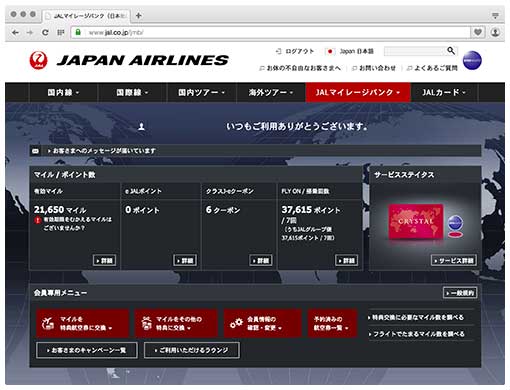Click the JAPAN AIRLINES wordmark
Viewport: 510px width, 390px height.
(x=143, y=60)
